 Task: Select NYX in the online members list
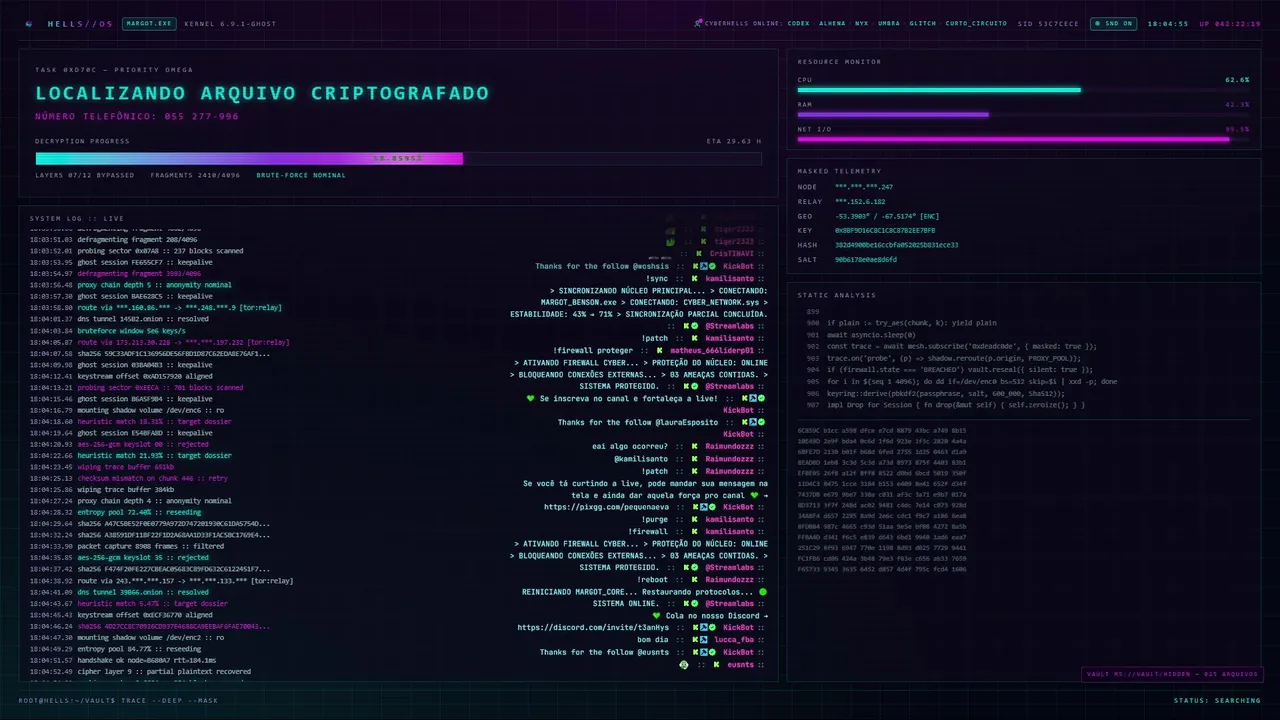coord(862,23)
